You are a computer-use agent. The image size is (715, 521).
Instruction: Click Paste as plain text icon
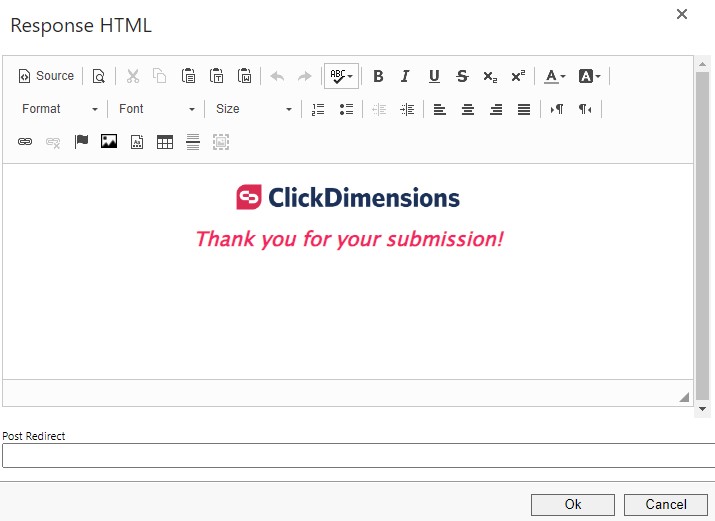pos(216,76)
